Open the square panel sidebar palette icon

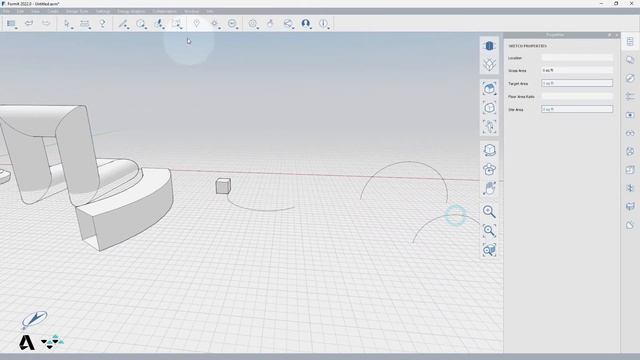coord(630,170)
